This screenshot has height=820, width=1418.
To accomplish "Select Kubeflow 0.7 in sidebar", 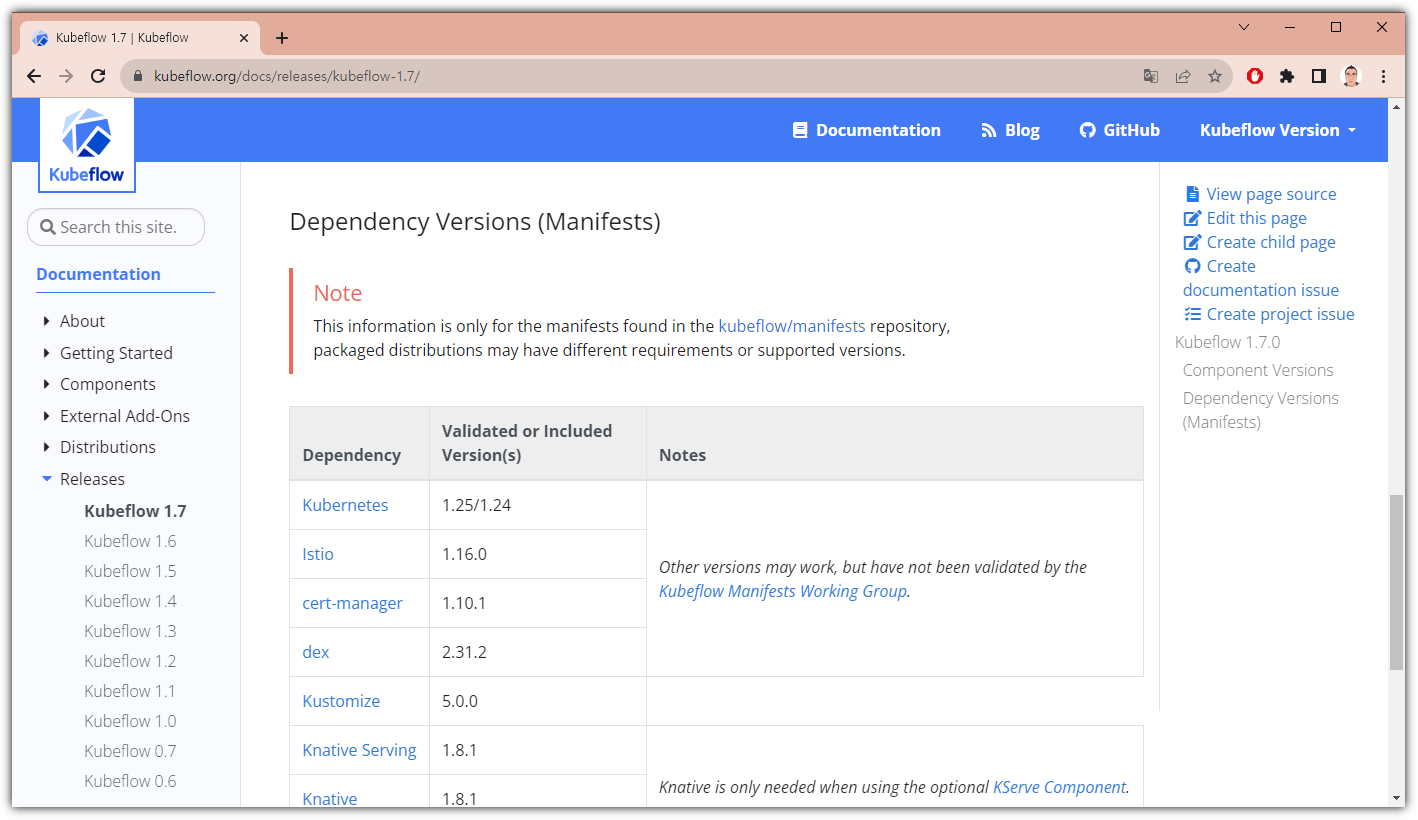I will [130, 751].
